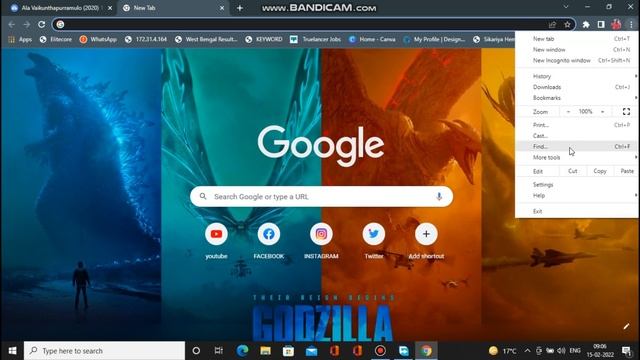Viewport: 640px width, 360px height.
Task: Open the 172.31.4.164 bookmark
Action: point(146,39)
